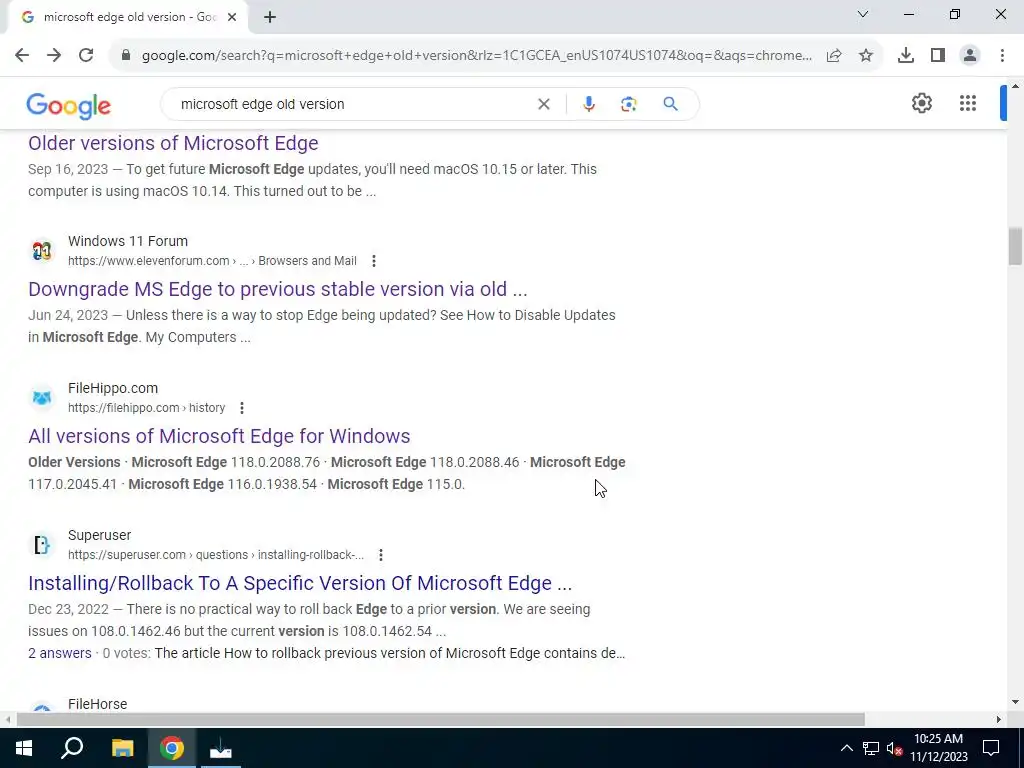The image size is (1024, 768).
Task: Reload the current page
Action: coord(86,56)
